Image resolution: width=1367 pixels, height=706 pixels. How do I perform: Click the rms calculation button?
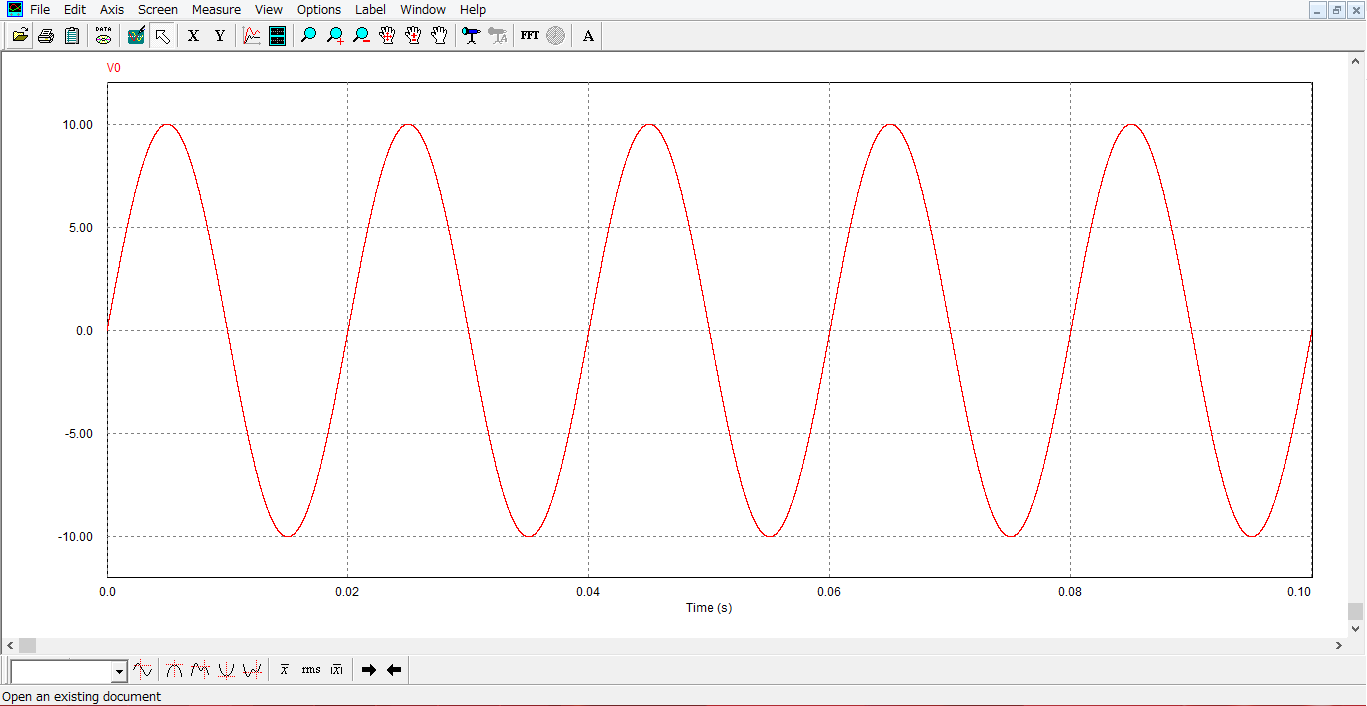click(311, 670)
